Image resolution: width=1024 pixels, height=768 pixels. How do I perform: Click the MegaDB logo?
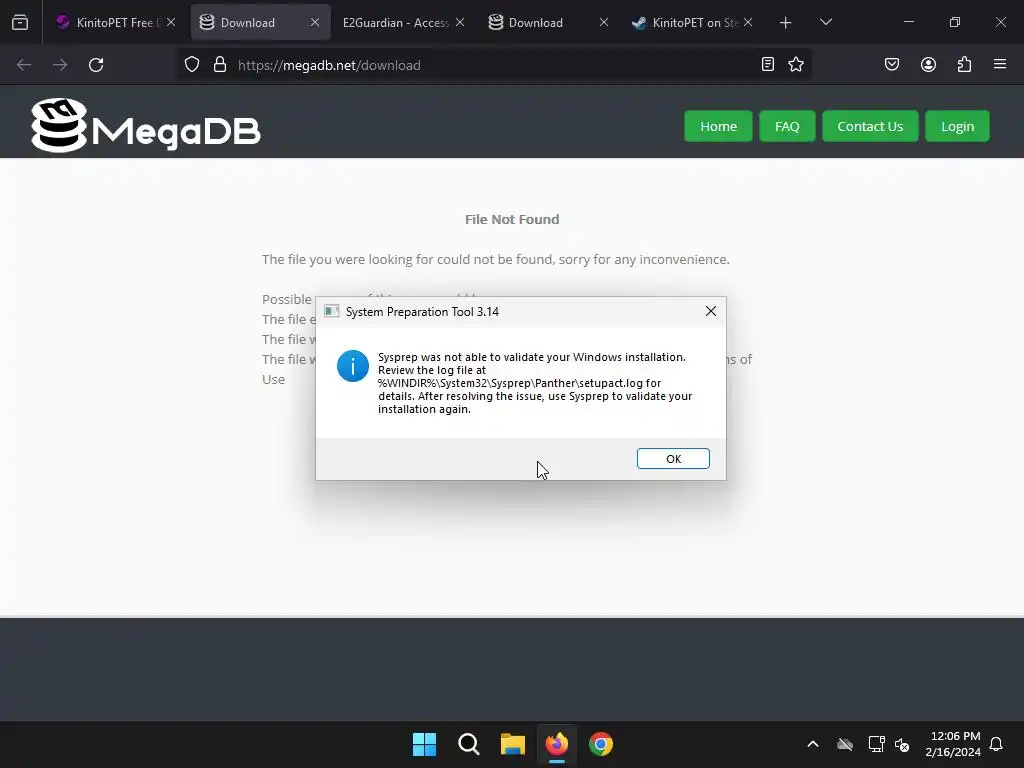pos(146,125)
